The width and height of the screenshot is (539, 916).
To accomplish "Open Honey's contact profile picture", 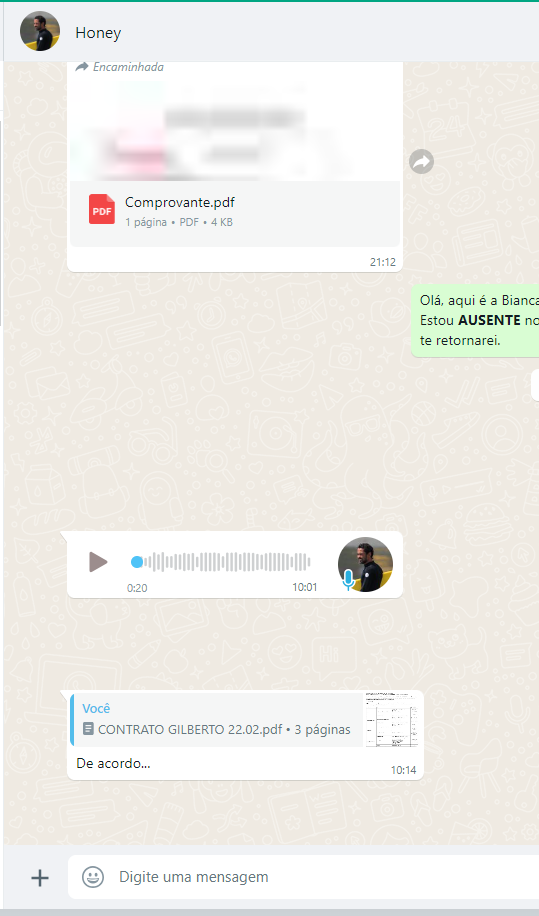I will click(x=40, y=32).
